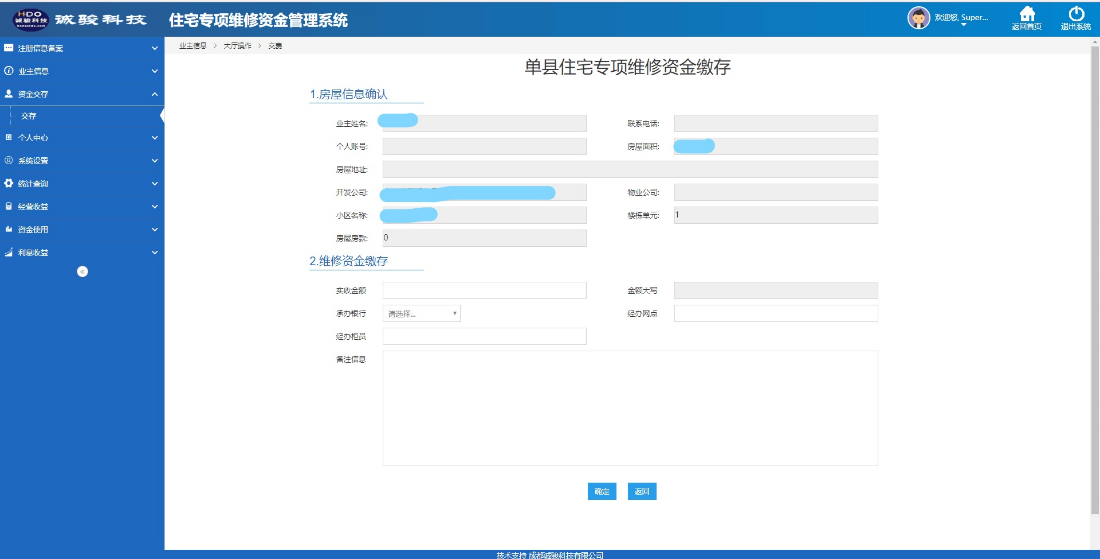
Task: Click the page vertical scrollbar
Action: (x=1096, y=281)
